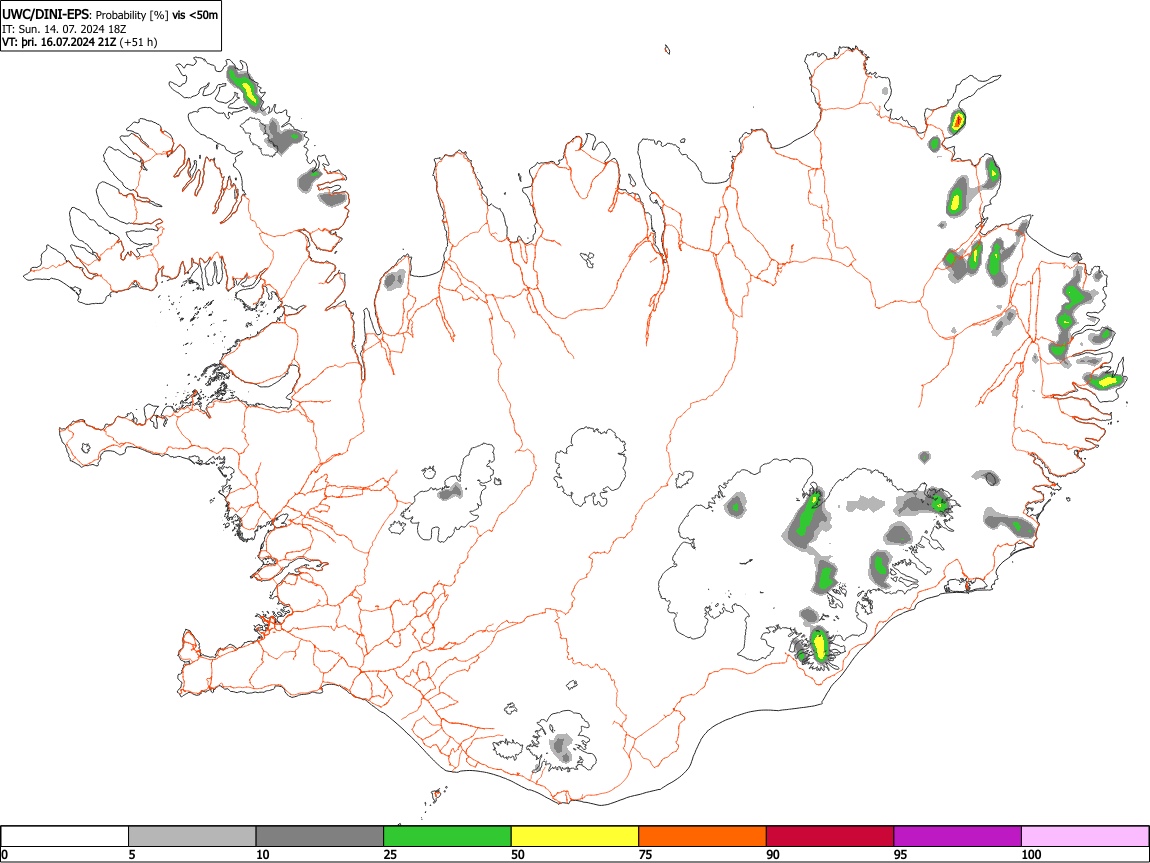
Task: Click the 'vis <50m' label
Action: (x=195, y=15)
